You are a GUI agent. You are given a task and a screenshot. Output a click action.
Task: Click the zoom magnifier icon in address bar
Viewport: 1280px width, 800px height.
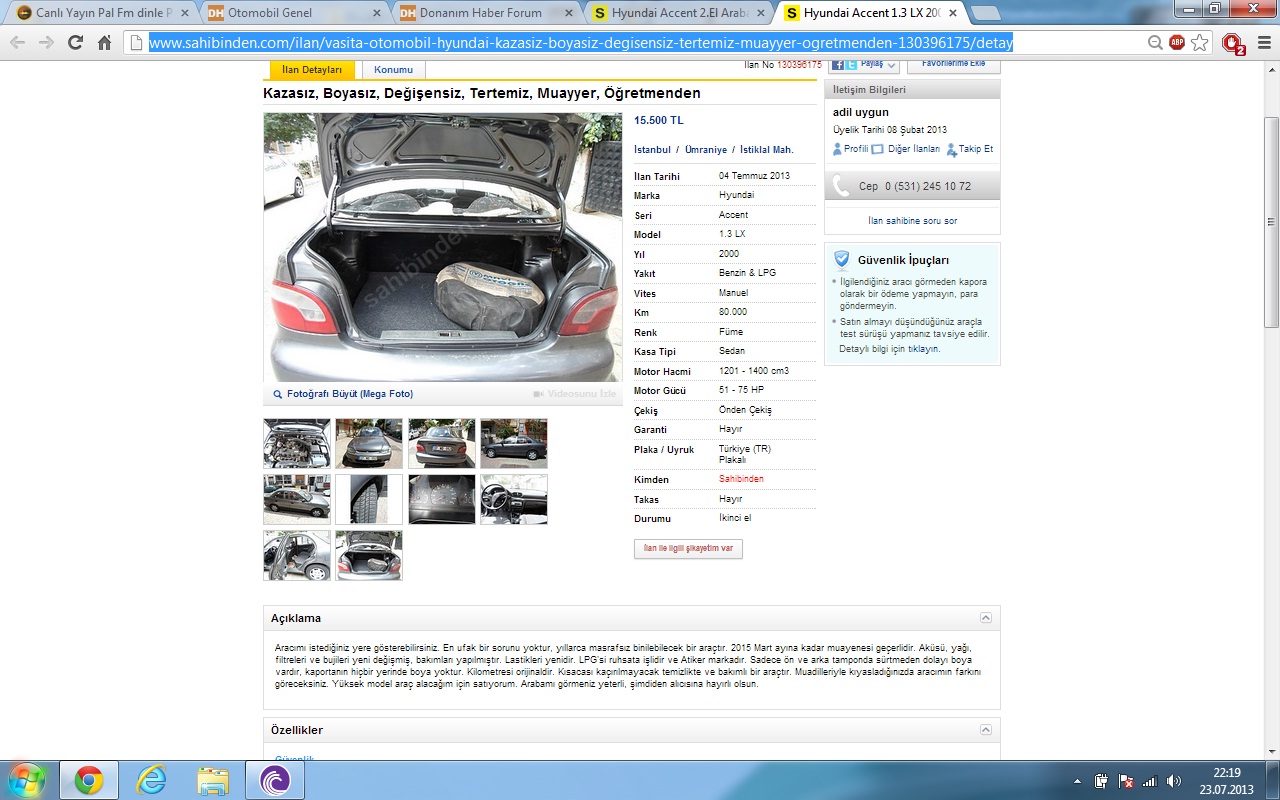tap(1155, 43)
